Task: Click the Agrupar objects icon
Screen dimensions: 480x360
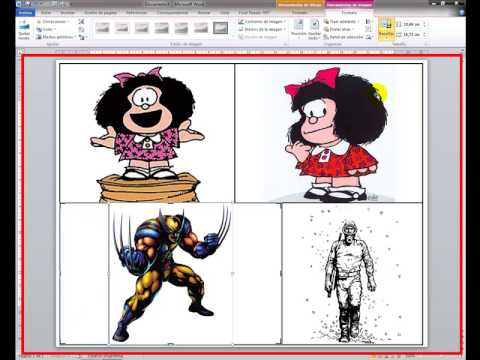Action: coord(368,29)
